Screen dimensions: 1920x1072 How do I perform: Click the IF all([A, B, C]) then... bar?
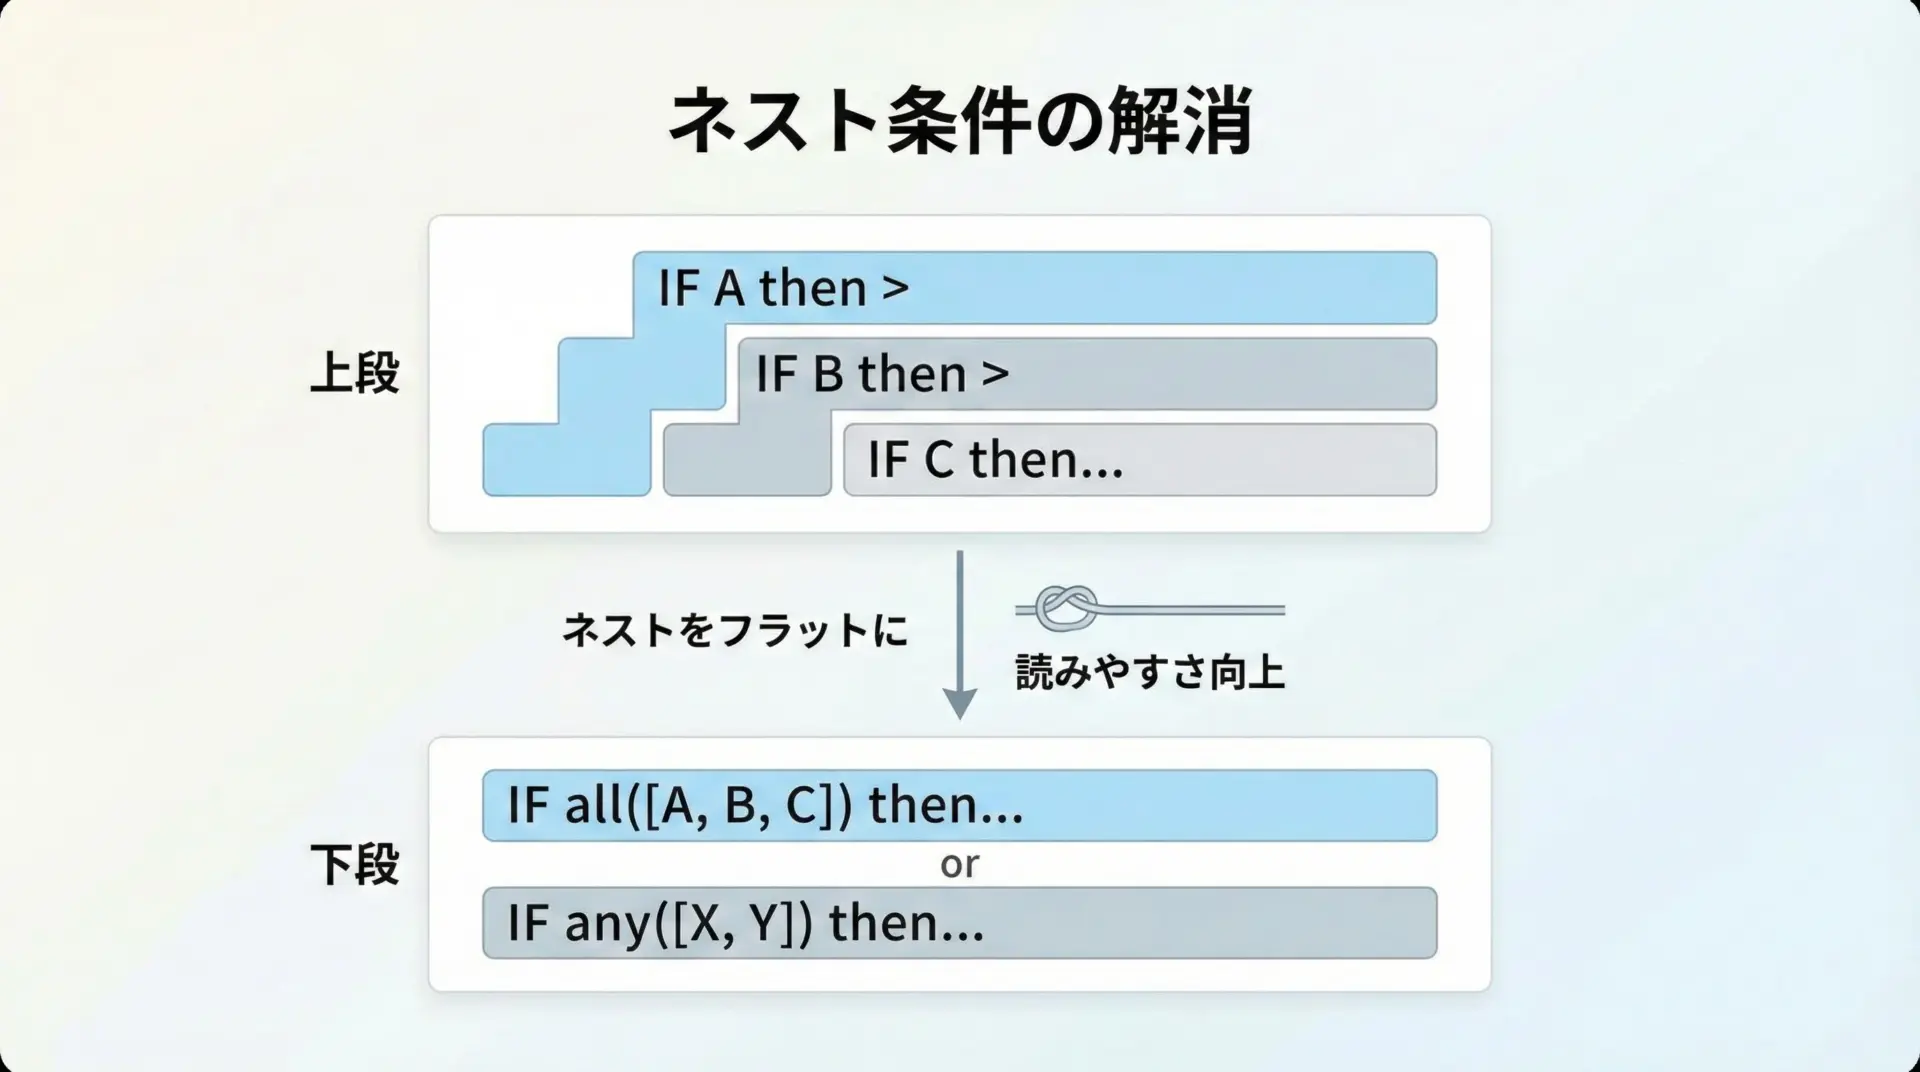(x=1200, y=805)
